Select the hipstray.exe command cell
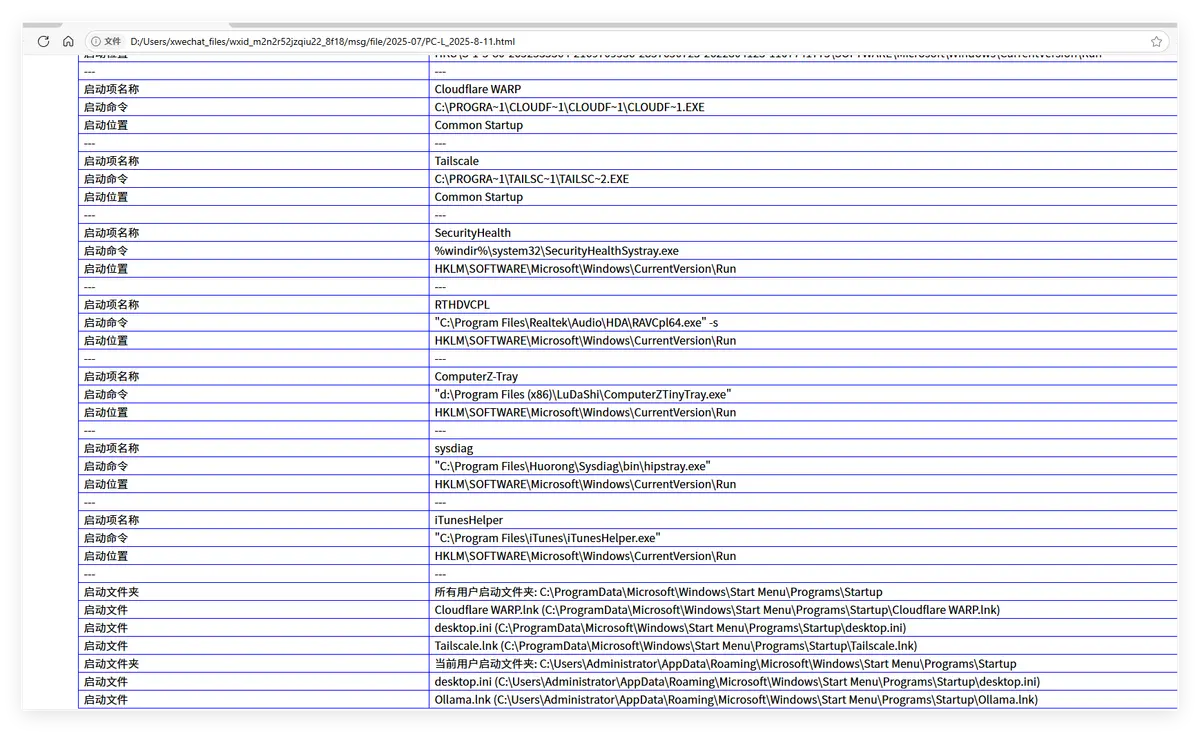 pos(803,467)
